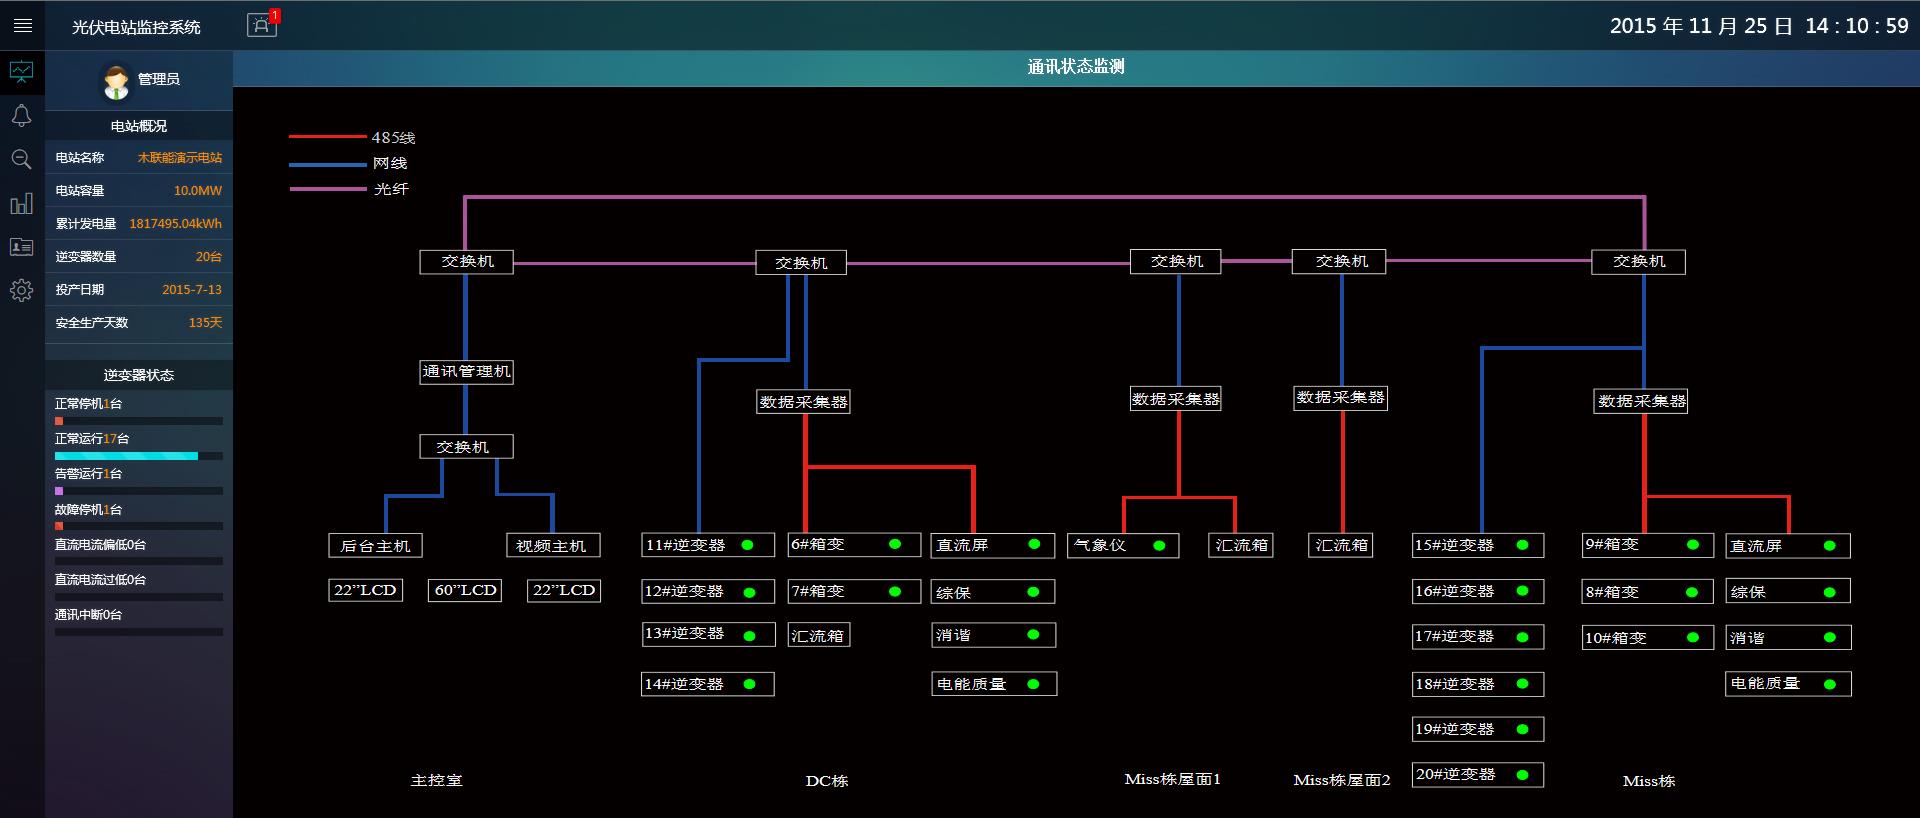The height and width of the screenshot is (818, 1920).
Task: Open the settings gear sidebar icon
Action: coord(22,291)
